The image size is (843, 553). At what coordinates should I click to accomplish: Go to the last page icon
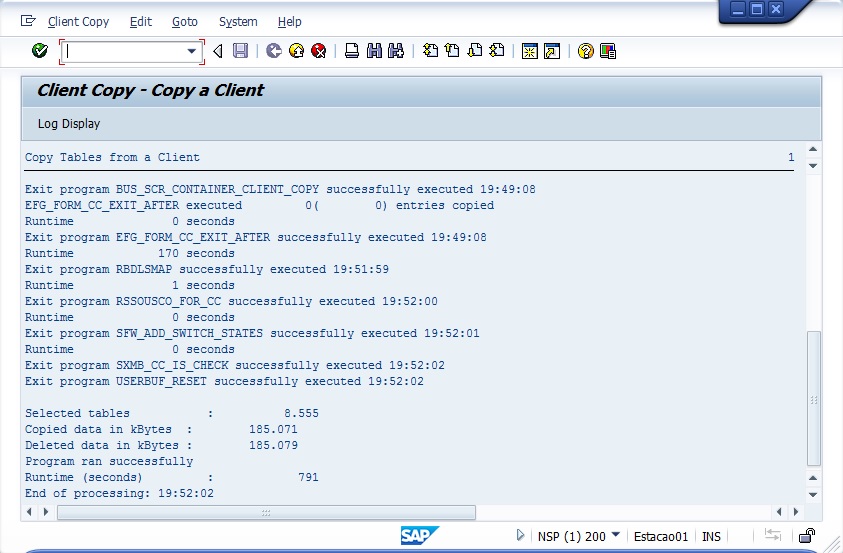point(498,51)
